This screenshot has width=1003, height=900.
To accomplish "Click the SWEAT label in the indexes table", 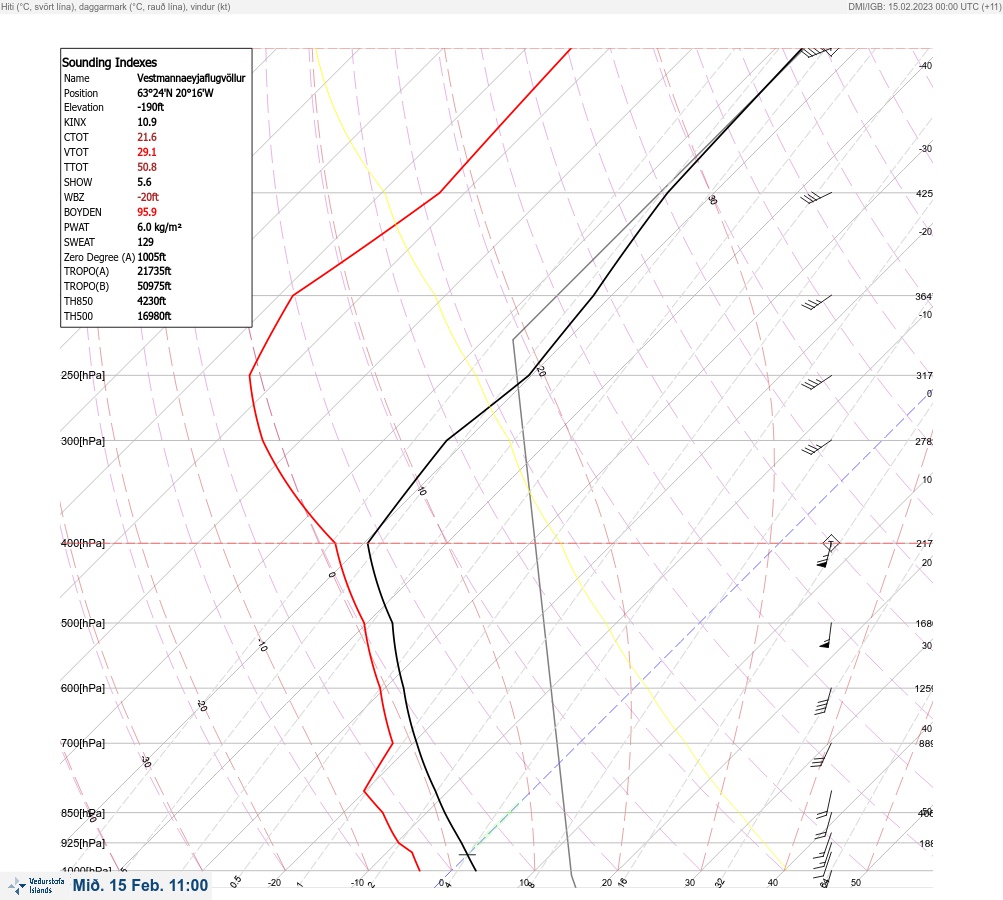I will point(79,242).
